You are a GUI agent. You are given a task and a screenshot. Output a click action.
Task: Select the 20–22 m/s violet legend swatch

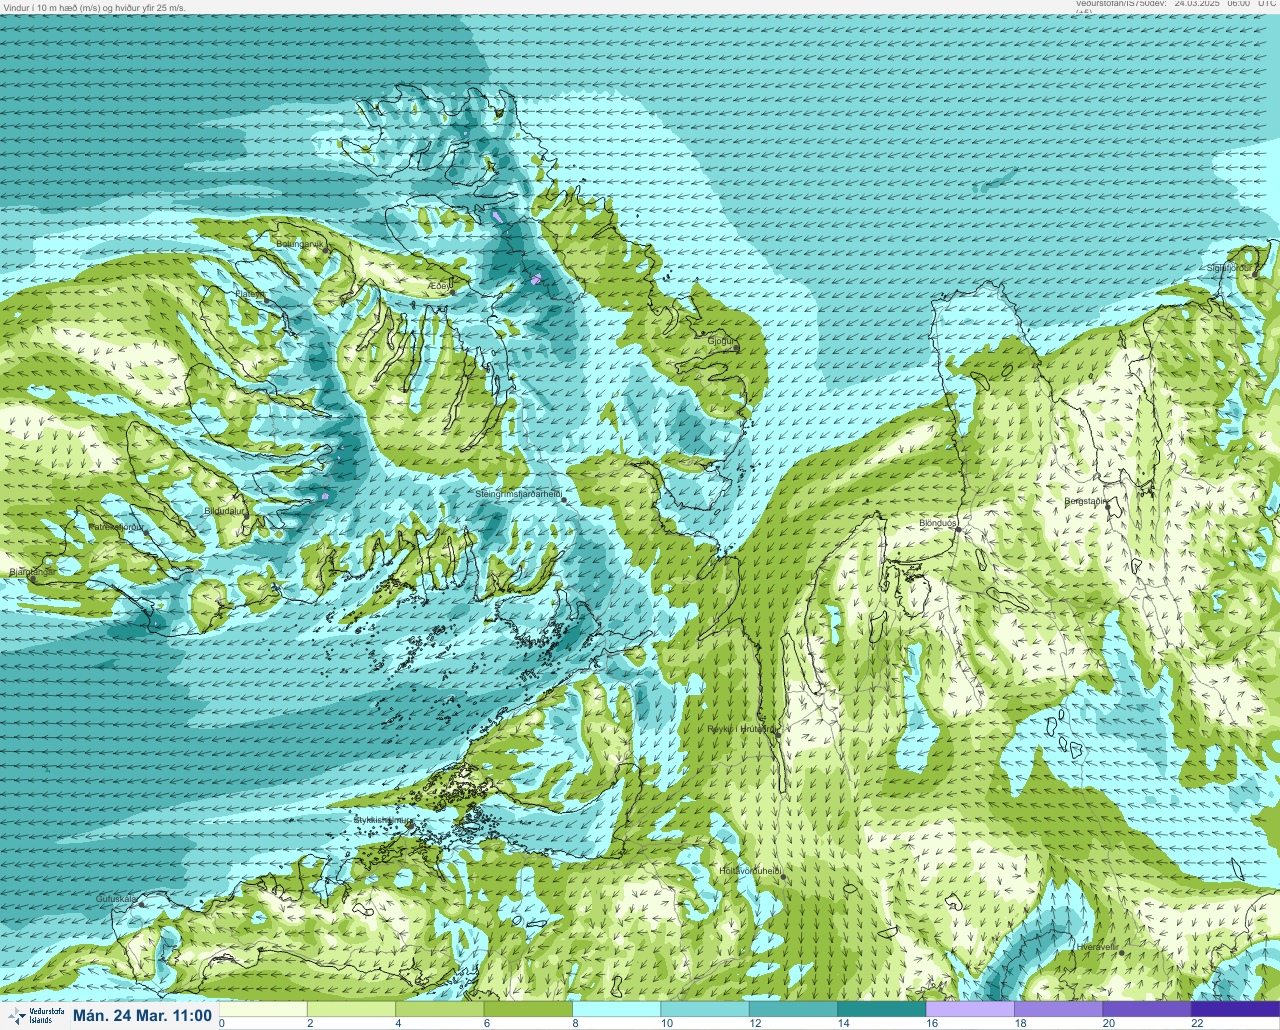click(x=1147, y=1009)
